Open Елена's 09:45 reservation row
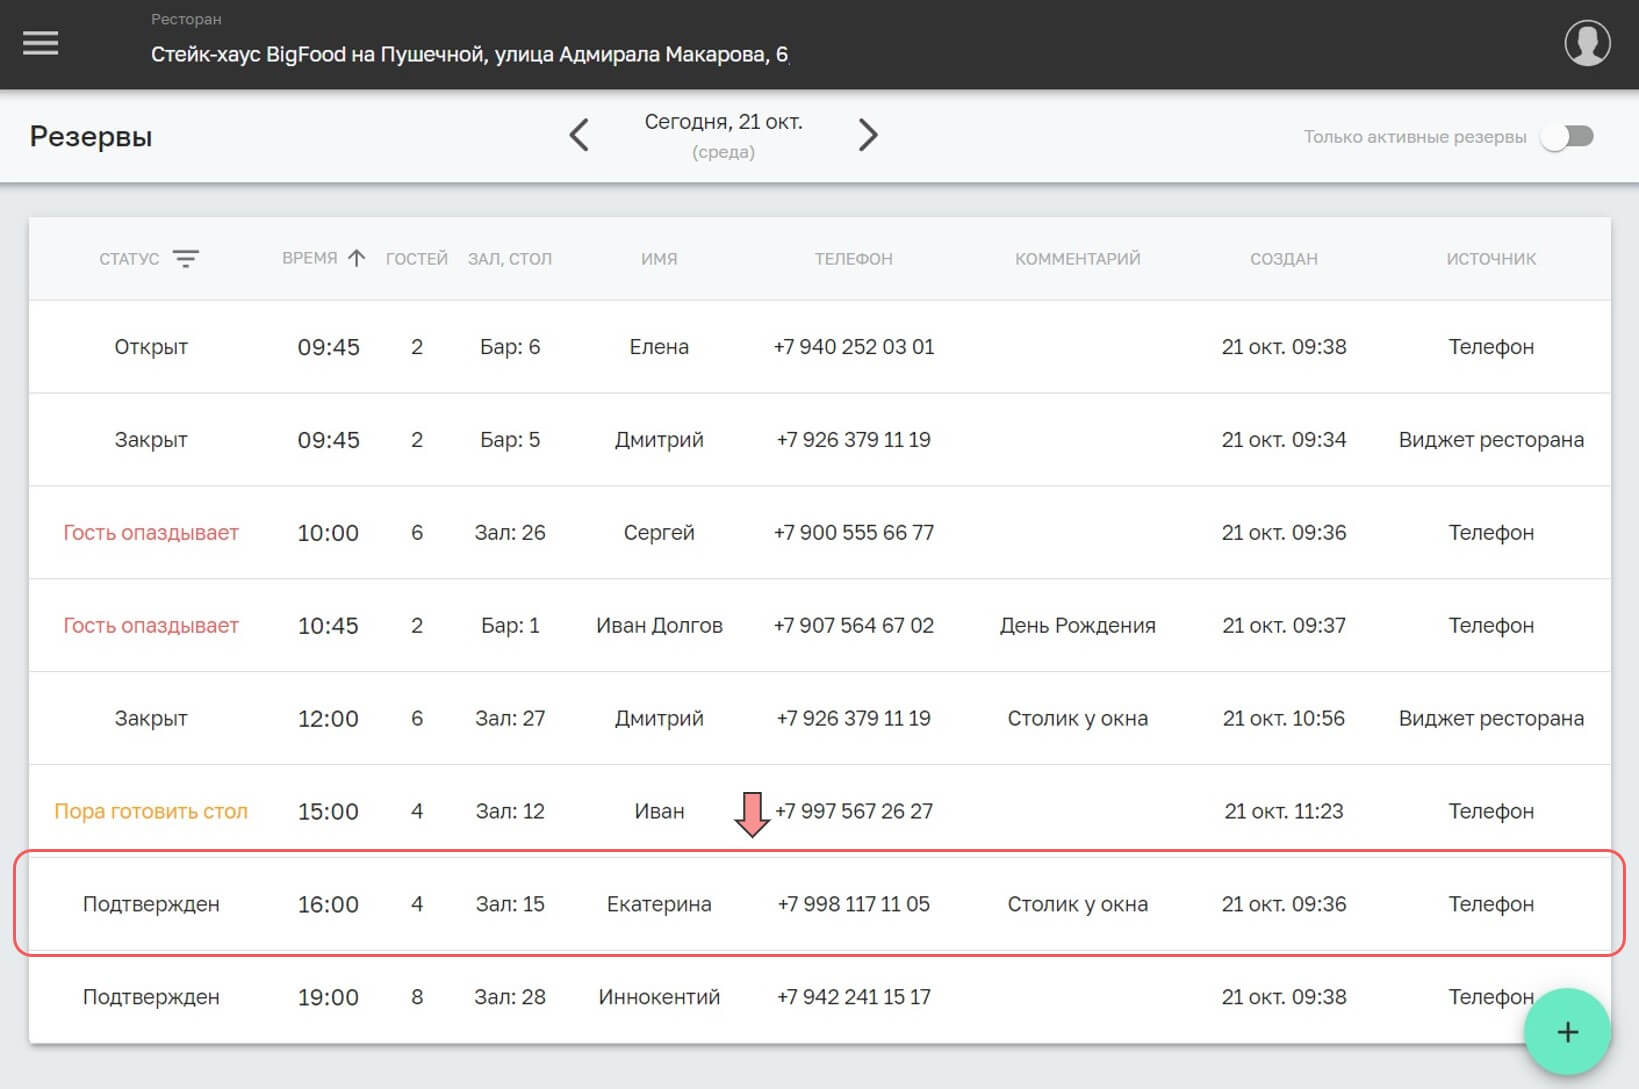This screenshot has height=1089, width=1639. pos(658,347)
